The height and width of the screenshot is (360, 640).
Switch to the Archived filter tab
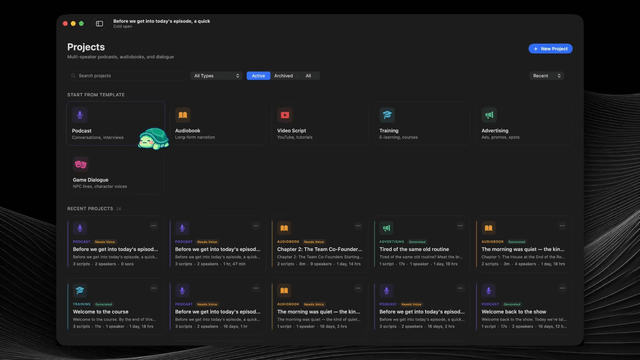coord(283,76)
